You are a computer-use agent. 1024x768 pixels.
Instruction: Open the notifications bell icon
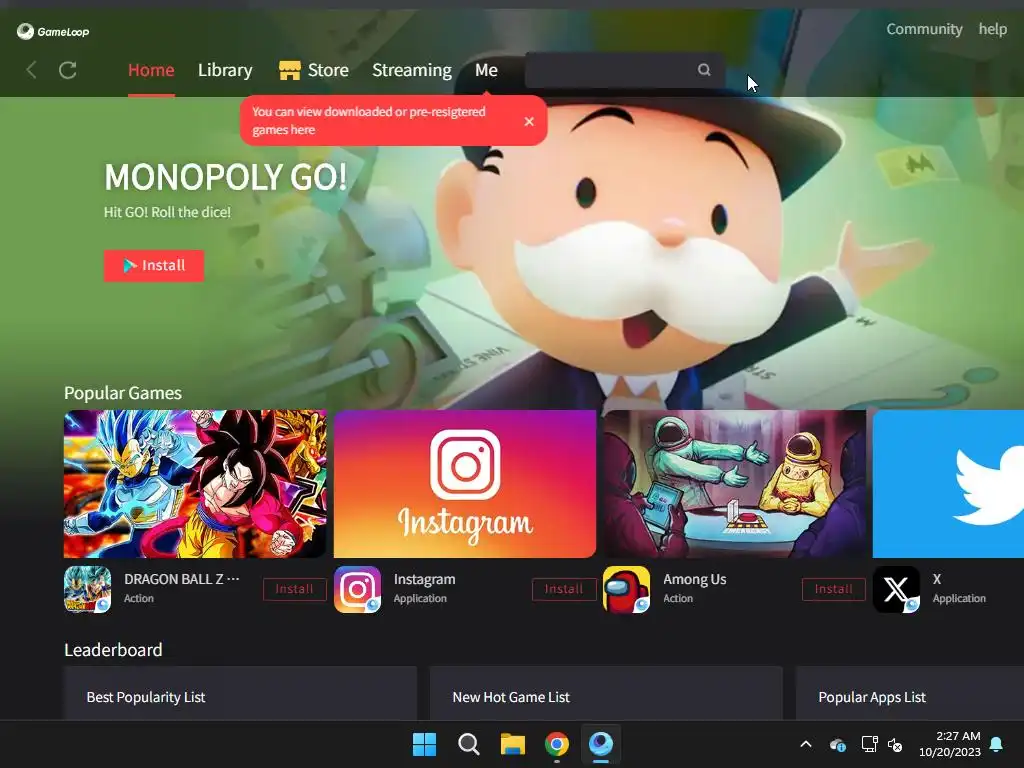click(997, 744)
